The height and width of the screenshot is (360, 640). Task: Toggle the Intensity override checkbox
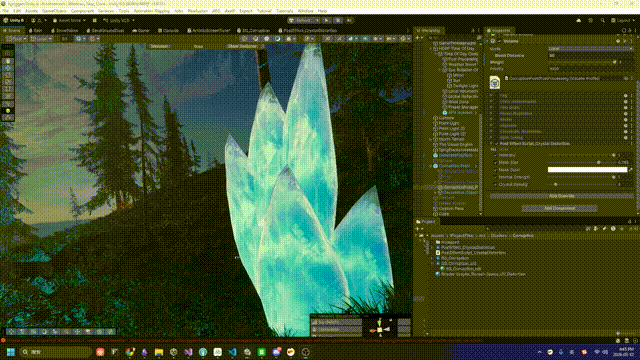[496, 155]
